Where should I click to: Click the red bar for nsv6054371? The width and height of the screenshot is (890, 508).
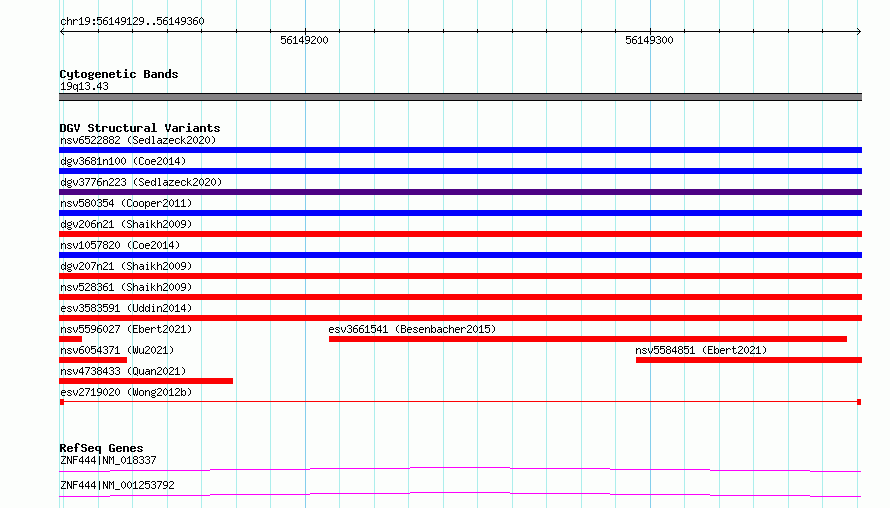[93, 360]
